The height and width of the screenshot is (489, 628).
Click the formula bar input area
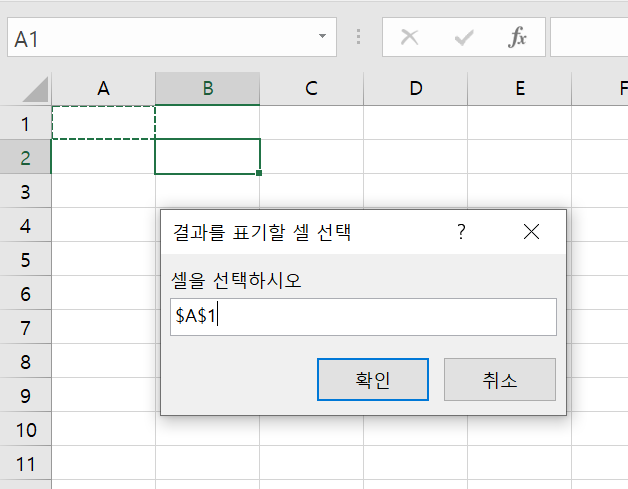[589, 37]
